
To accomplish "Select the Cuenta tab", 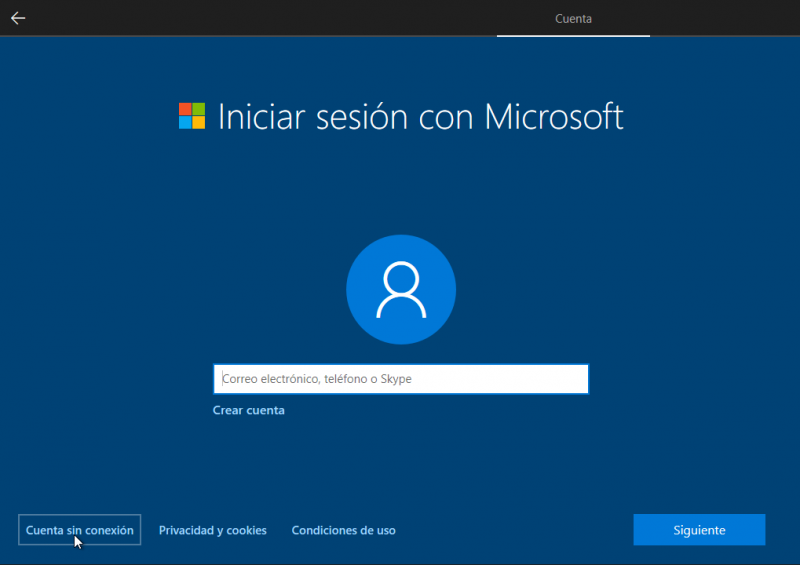I will coord(573,18).
